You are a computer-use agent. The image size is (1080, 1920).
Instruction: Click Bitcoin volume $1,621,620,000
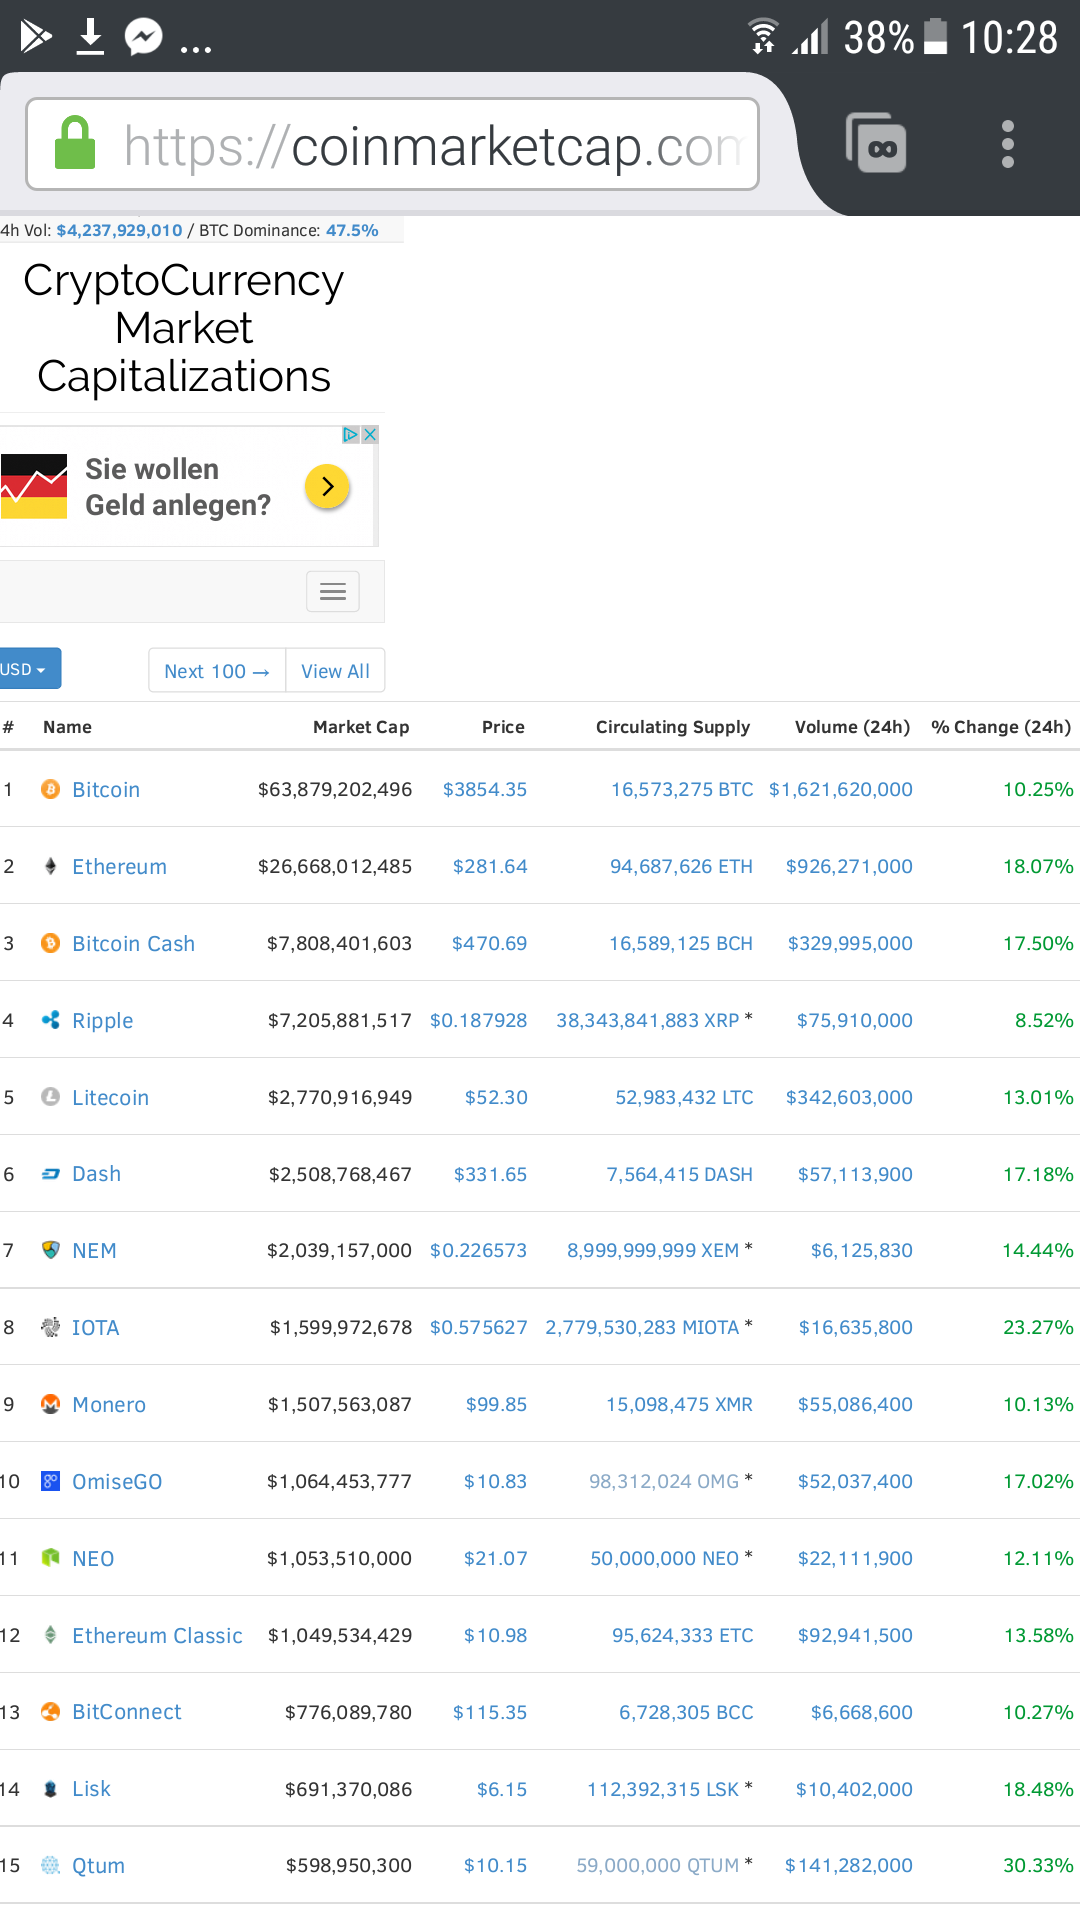click(x=840, y=789)
